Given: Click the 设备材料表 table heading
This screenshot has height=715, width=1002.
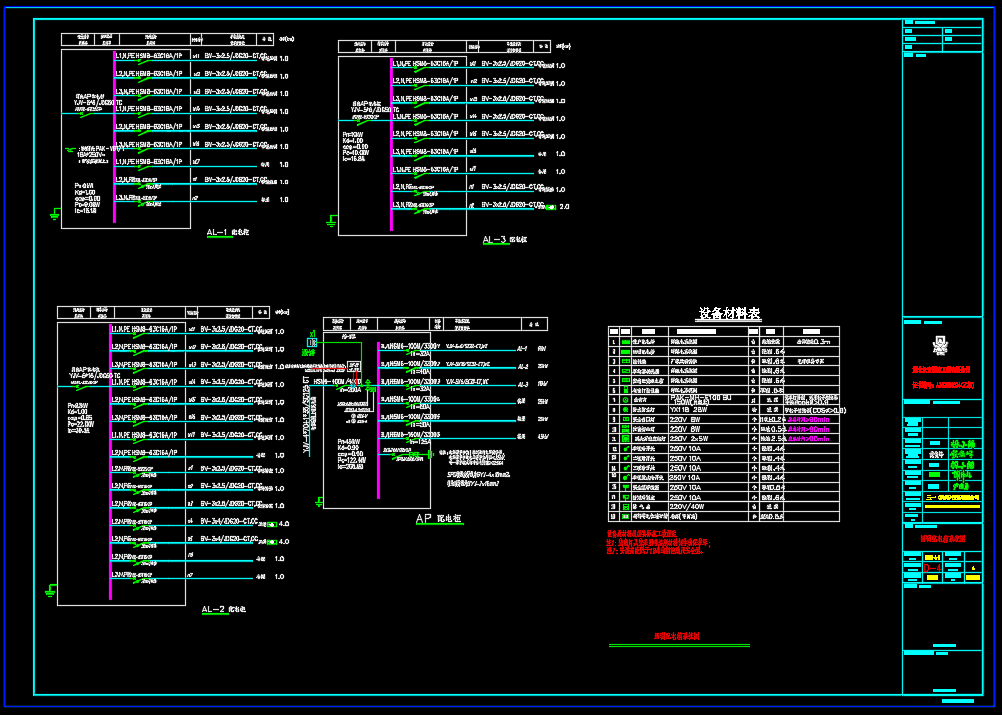Looking at the screenshot, I should click(x=728, y=314).
